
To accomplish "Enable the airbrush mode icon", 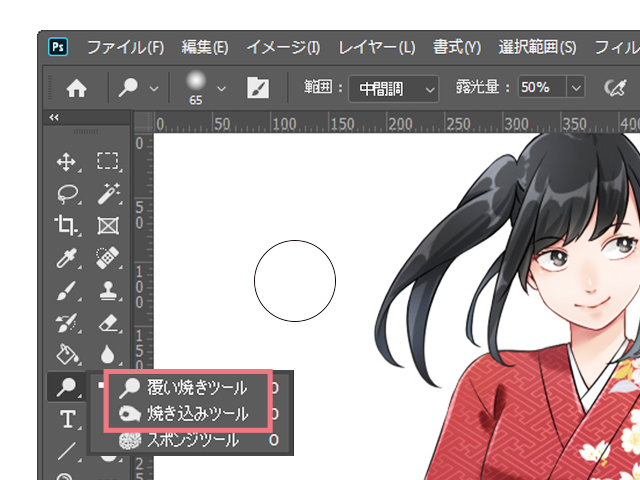I will (x=616, y=88).
